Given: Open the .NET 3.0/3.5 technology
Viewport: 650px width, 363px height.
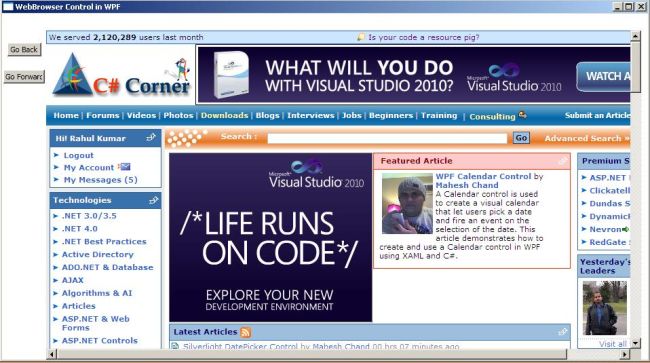Looking at the screenshot, I should coord(89,216).
